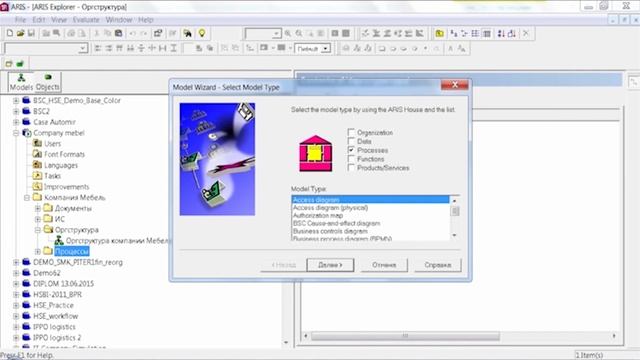640x360 pixels.
Task: Click the delete X toolbar icon
Action: (x=526, y=33)
